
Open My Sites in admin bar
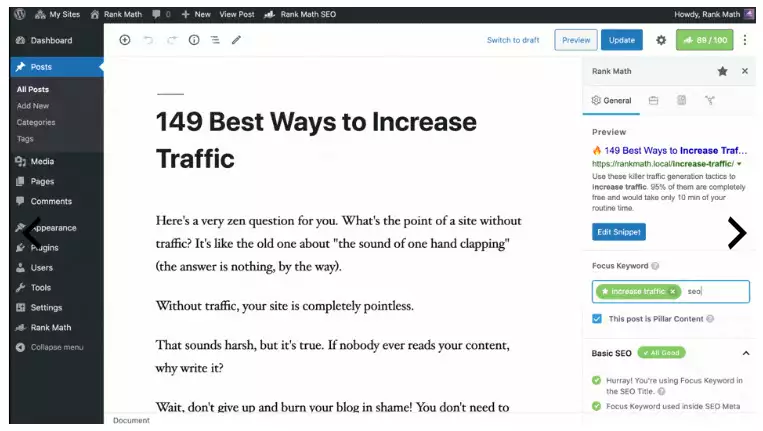(57, 14)
